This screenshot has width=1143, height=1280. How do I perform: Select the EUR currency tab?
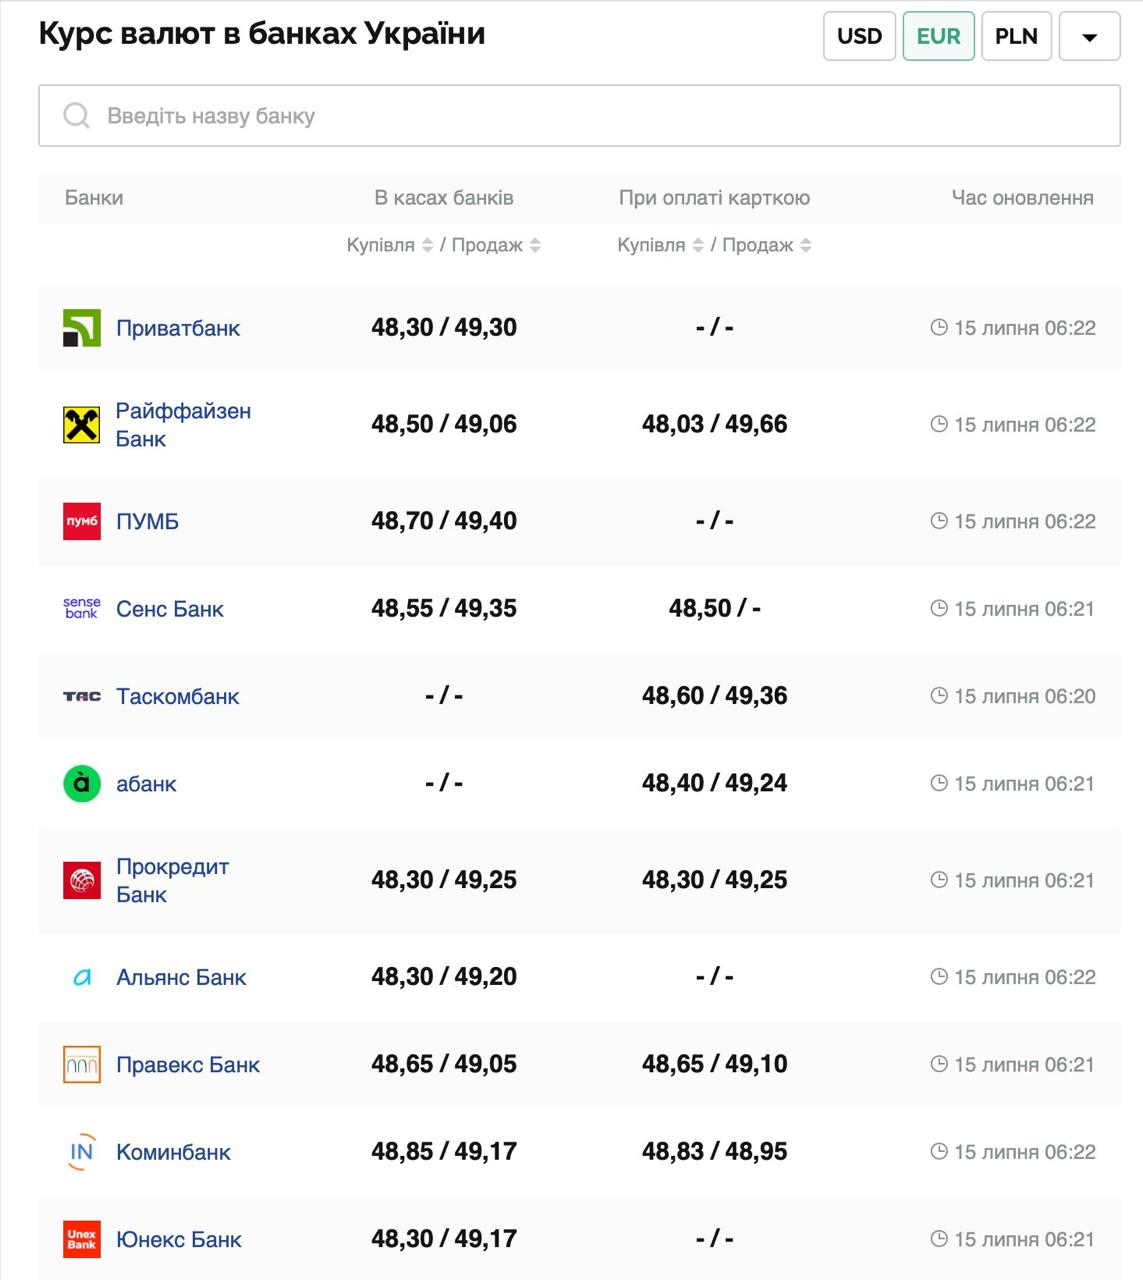[938, 37]
